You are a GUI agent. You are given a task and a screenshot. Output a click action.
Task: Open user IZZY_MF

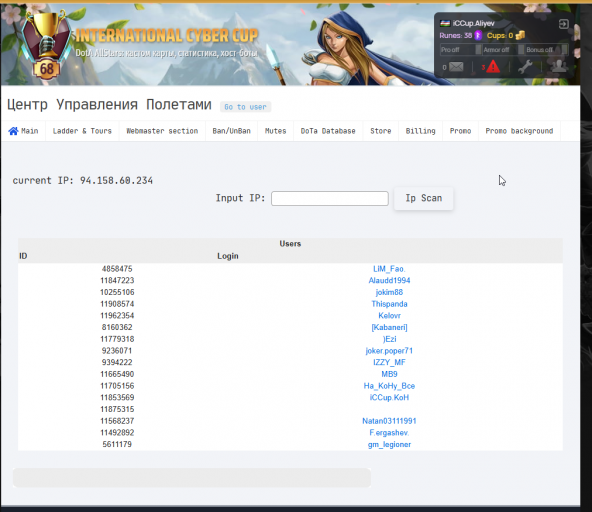pos(389,362)
